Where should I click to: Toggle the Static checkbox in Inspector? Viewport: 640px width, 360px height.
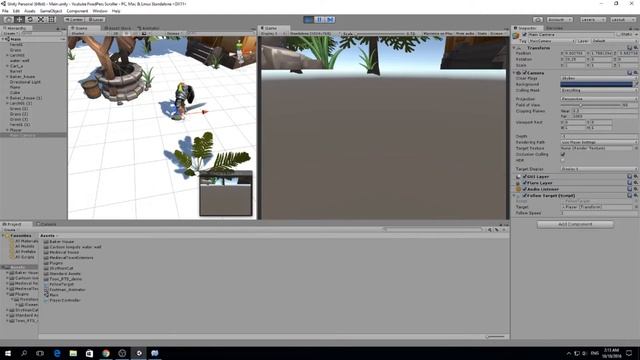(618, 35)
